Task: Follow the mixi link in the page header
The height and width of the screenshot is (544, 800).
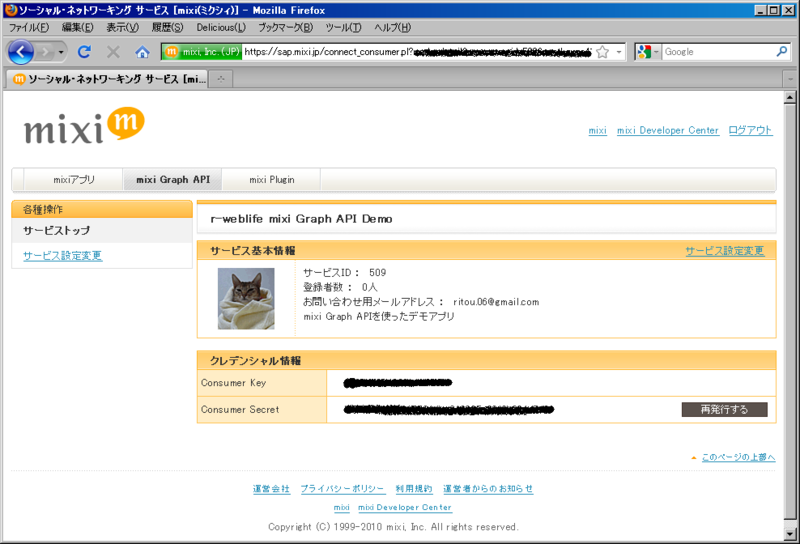Action: pyautogui.click(x=597, y=131)
